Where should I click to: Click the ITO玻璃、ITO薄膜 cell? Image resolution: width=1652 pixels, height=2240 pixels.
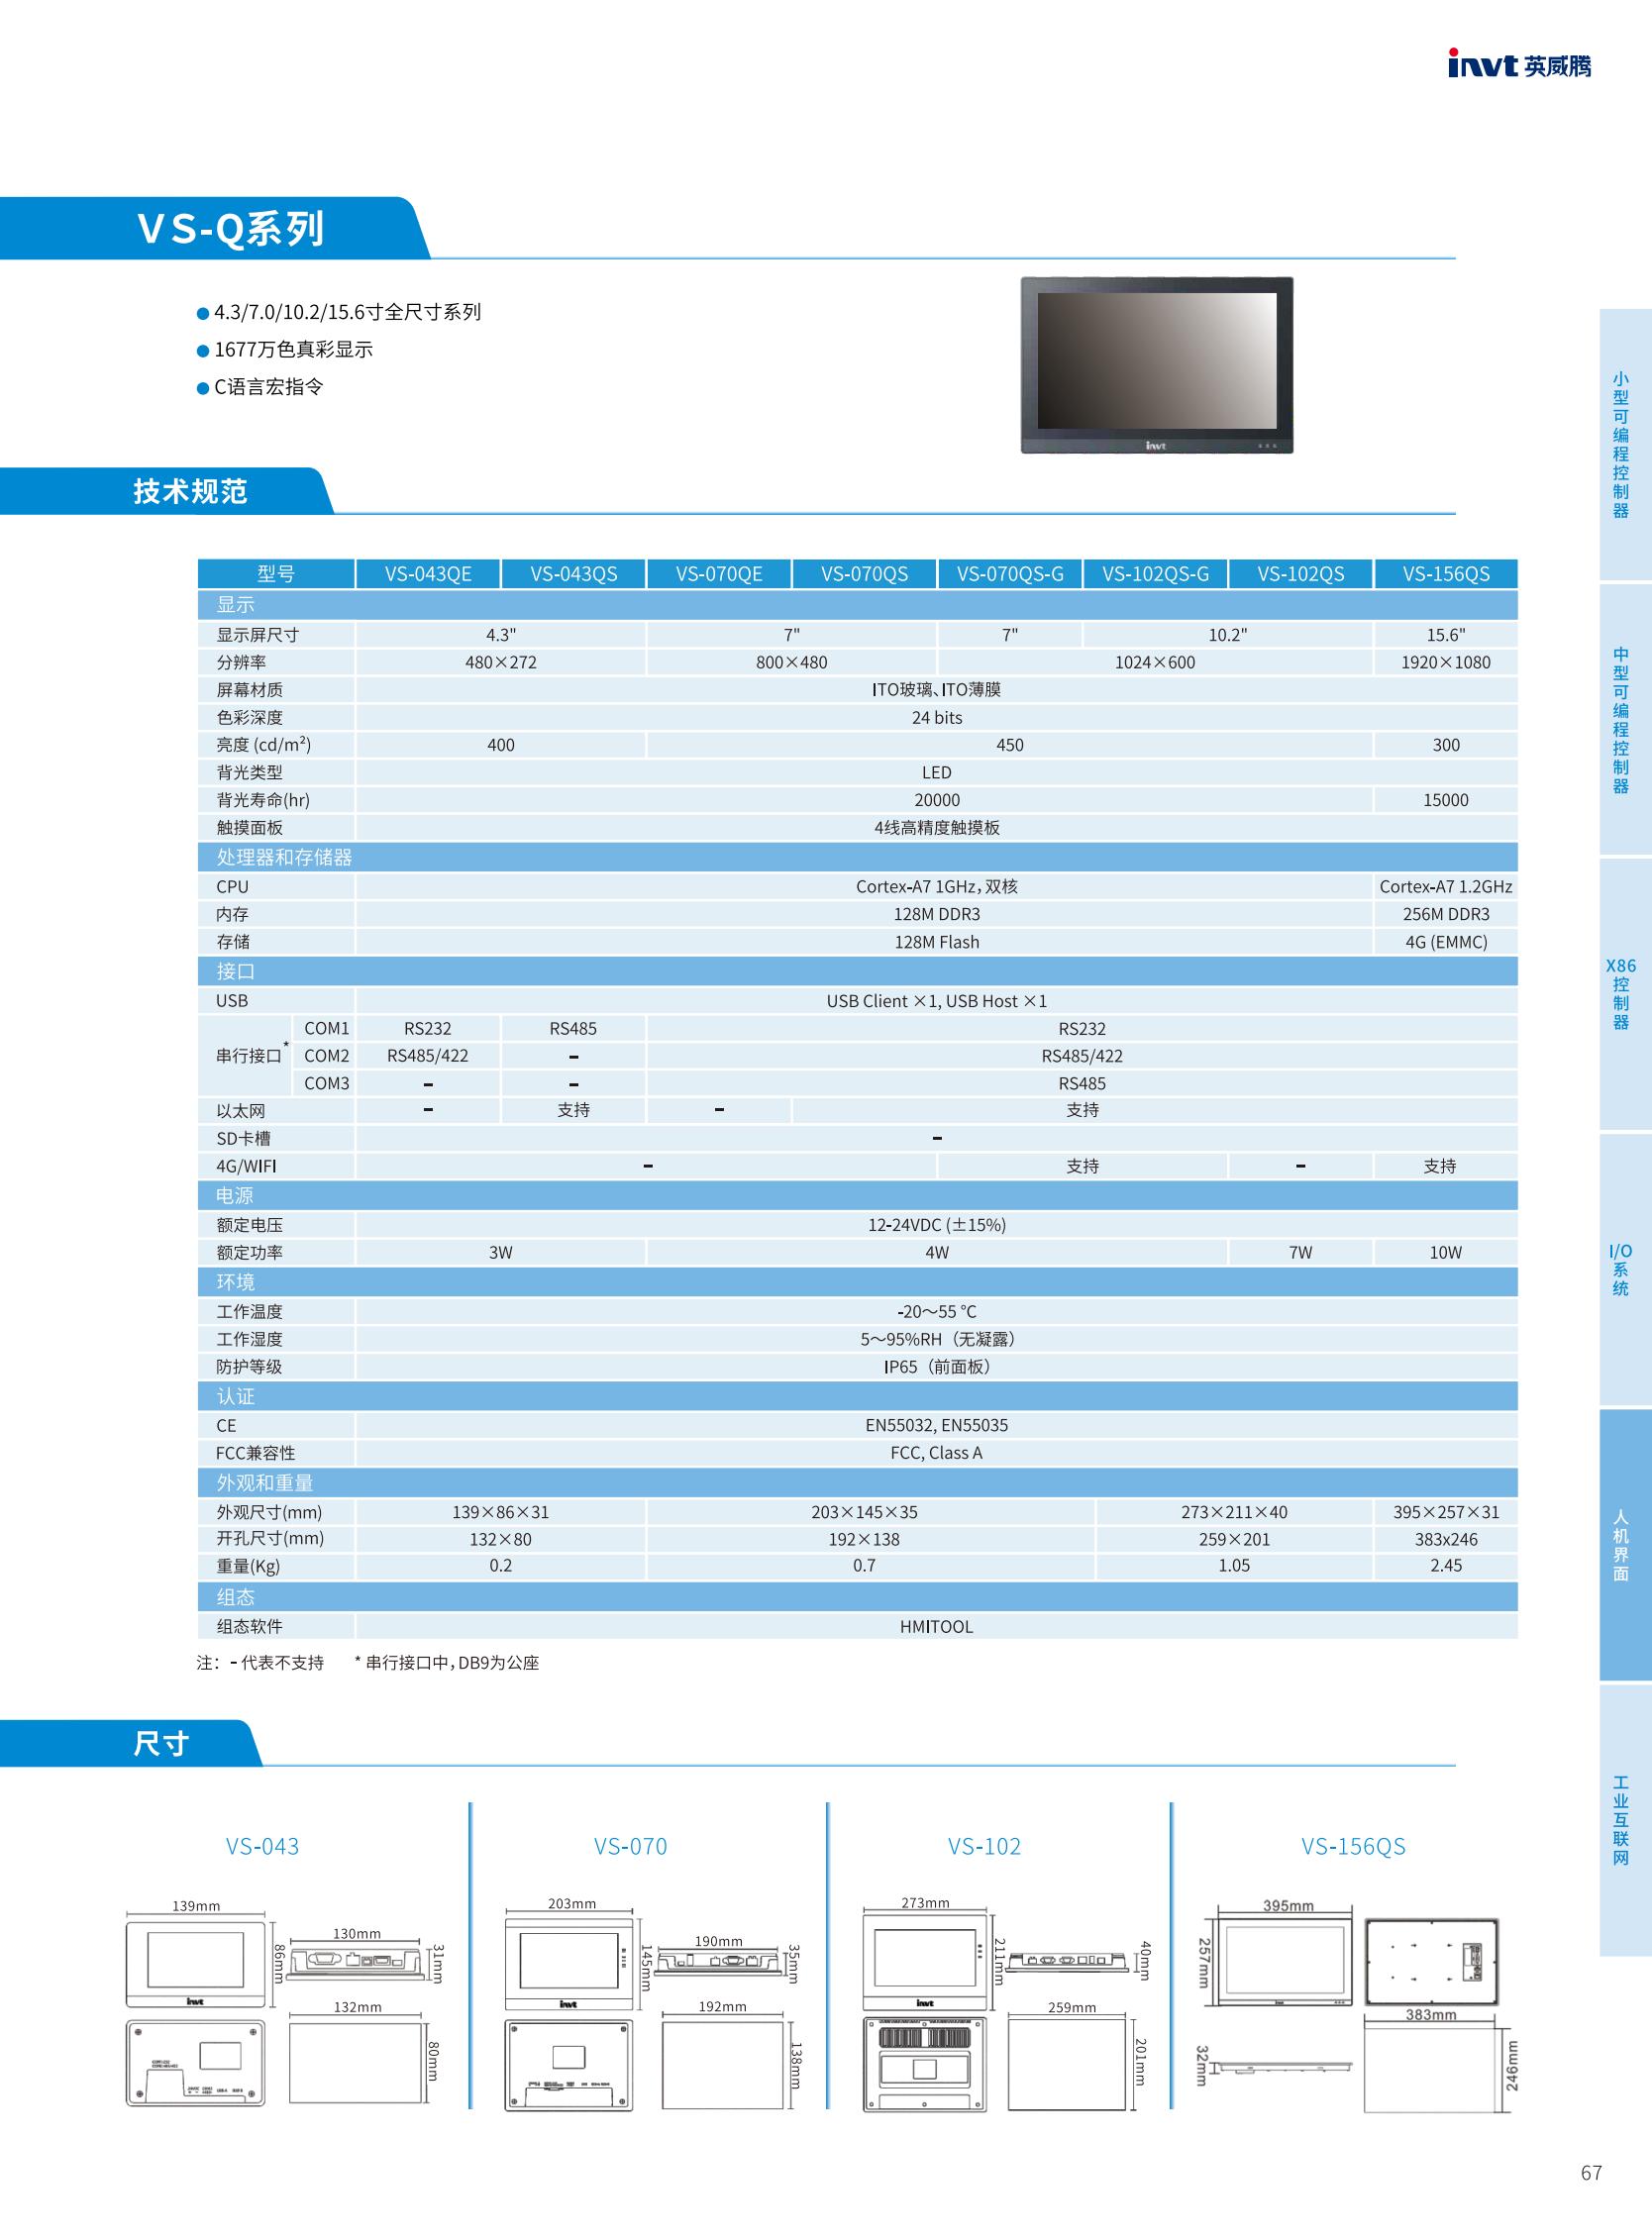tap(937, 690)
